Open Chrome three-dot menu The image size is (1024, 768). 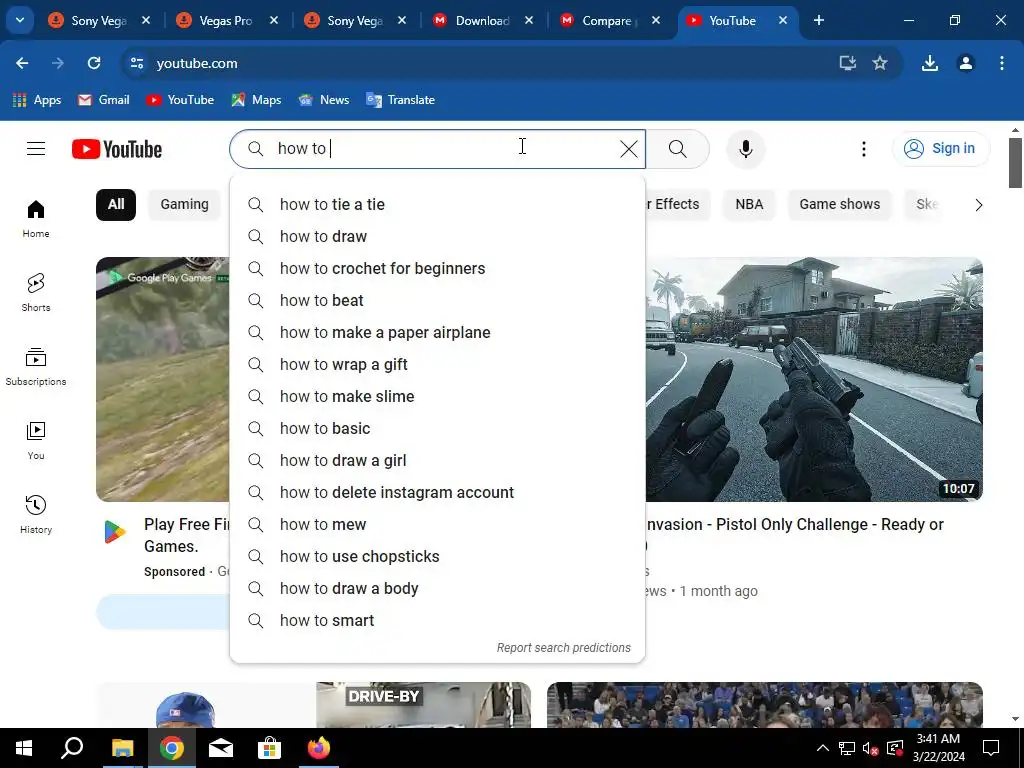1001,63
